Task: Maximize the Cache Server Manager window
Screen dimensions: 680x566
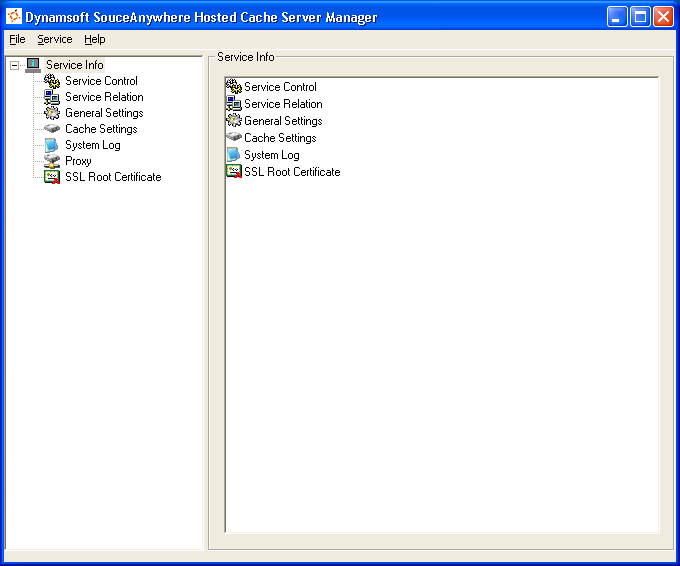Action: 640,16
